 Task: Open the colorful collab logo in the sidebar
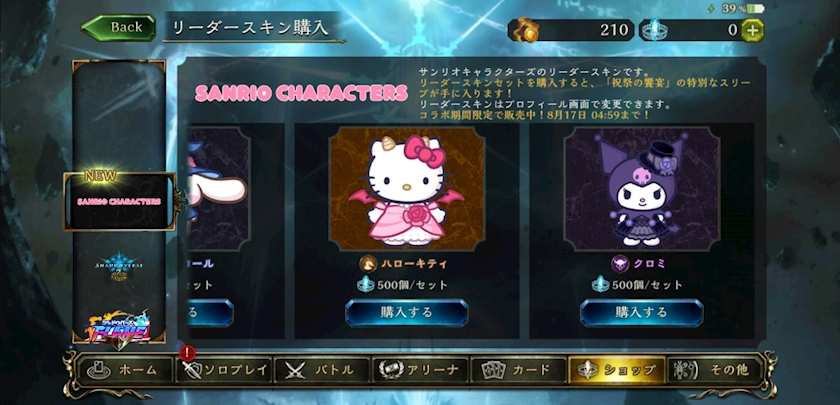pos(119,326)
